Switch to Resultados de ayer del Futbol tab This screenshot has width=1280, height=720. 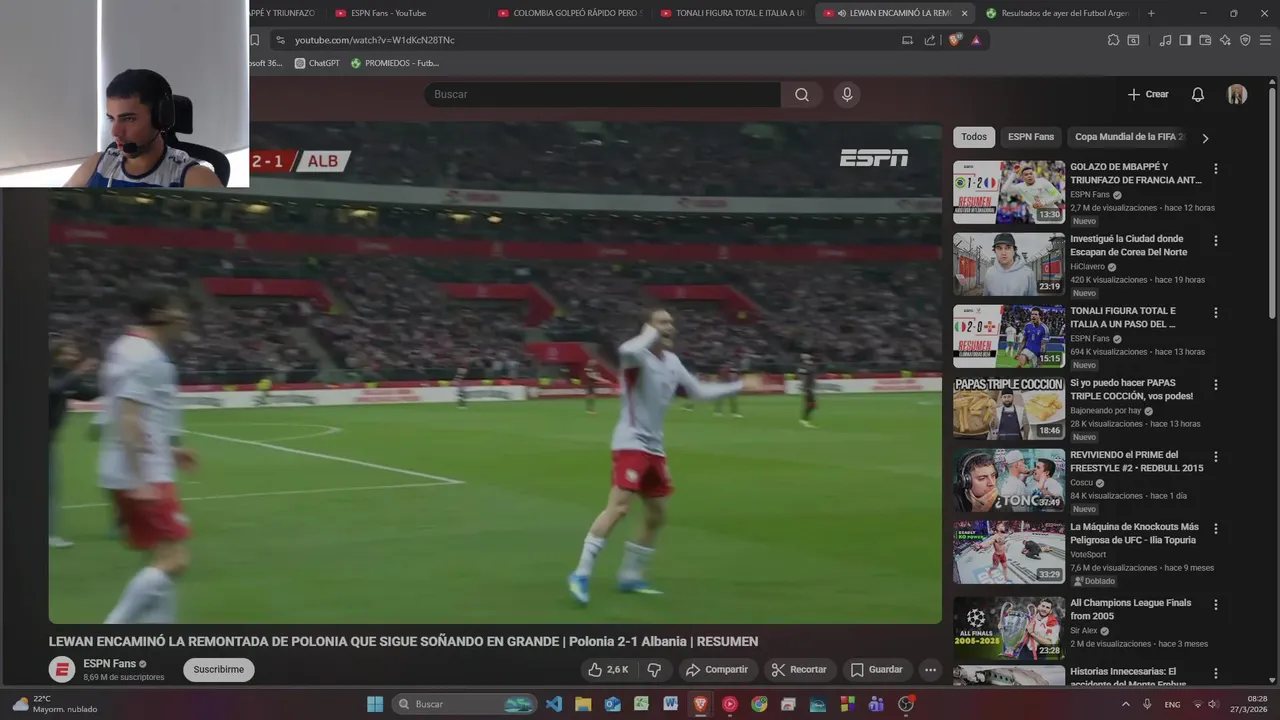[x=1058, y=13]
